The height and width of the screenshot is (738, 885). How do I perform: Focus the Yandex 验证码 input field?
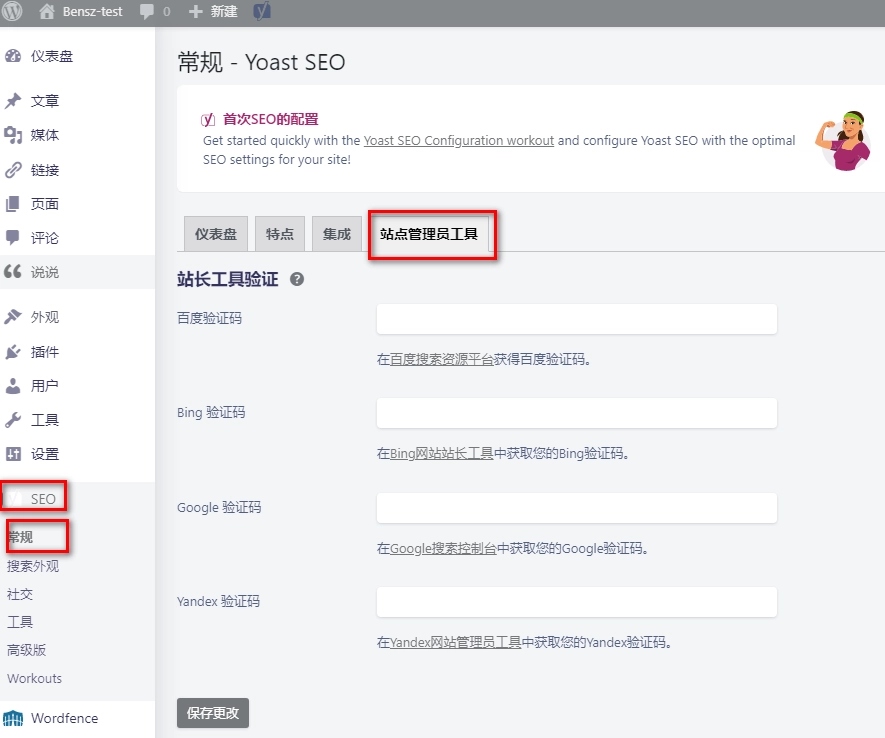[x=577, y=602]
